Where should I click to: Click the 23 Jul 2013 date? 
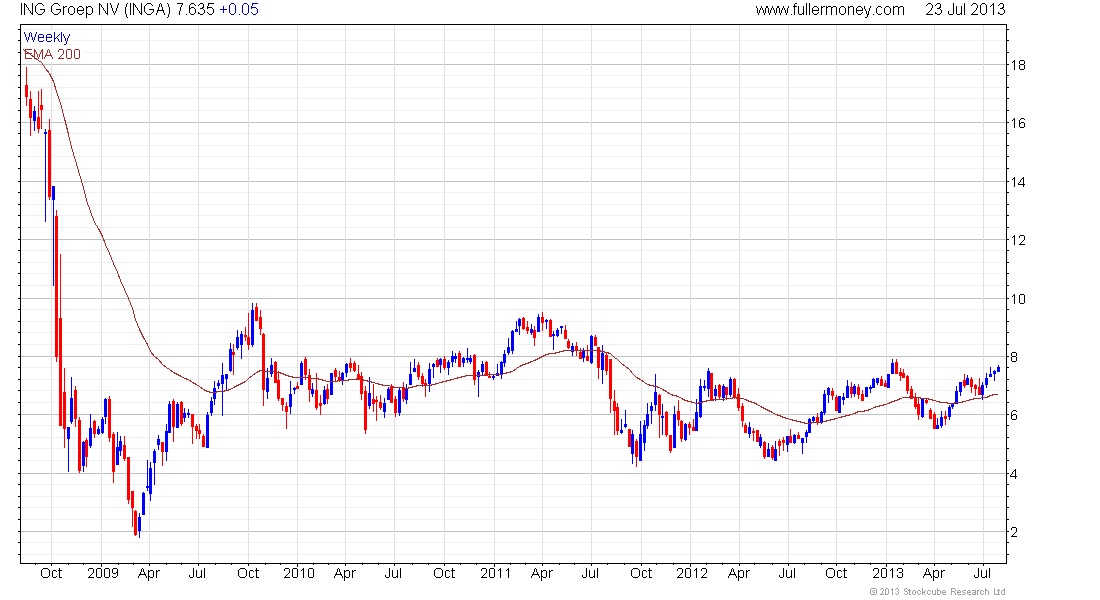[x=965, y=10]
